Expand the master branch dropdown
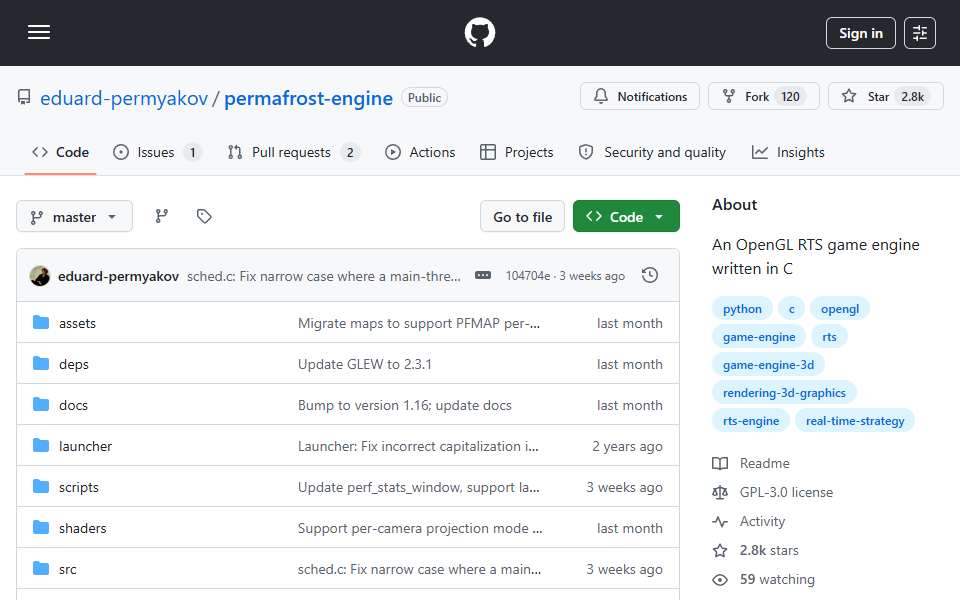The width and height of the screenshot is (960, 600). tap(74, 217)
